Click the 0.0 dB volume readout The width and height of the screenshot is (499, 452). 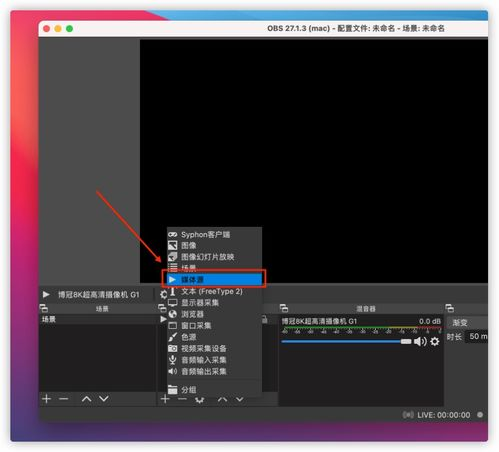coord(430,321)
